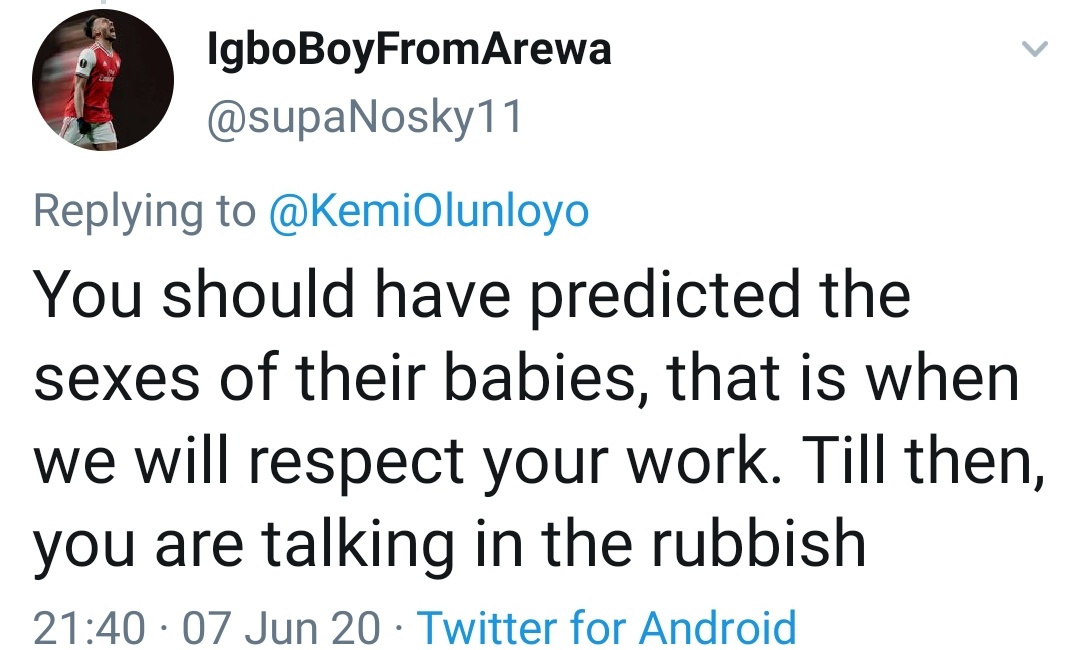Click the Twitter for Android source link
The width and height of the screenshot is (1073, 650).
point(606,627)
